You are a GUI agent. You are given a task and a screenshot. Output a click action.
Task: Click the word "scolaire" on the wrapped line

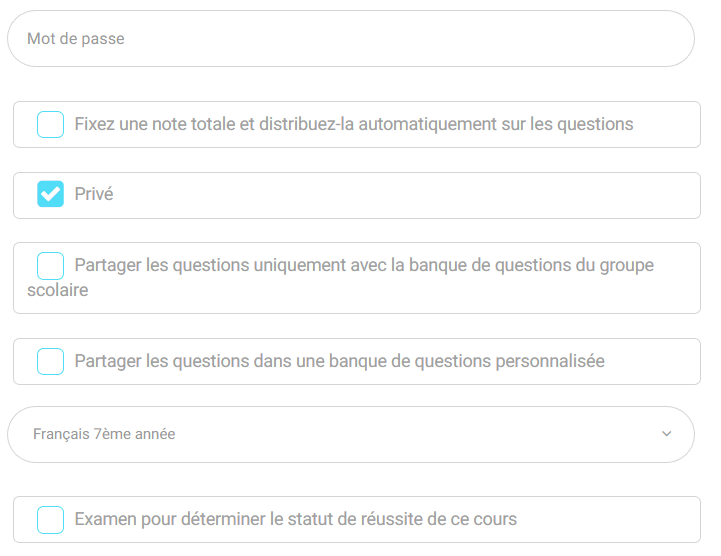click(x=58, y=291)
